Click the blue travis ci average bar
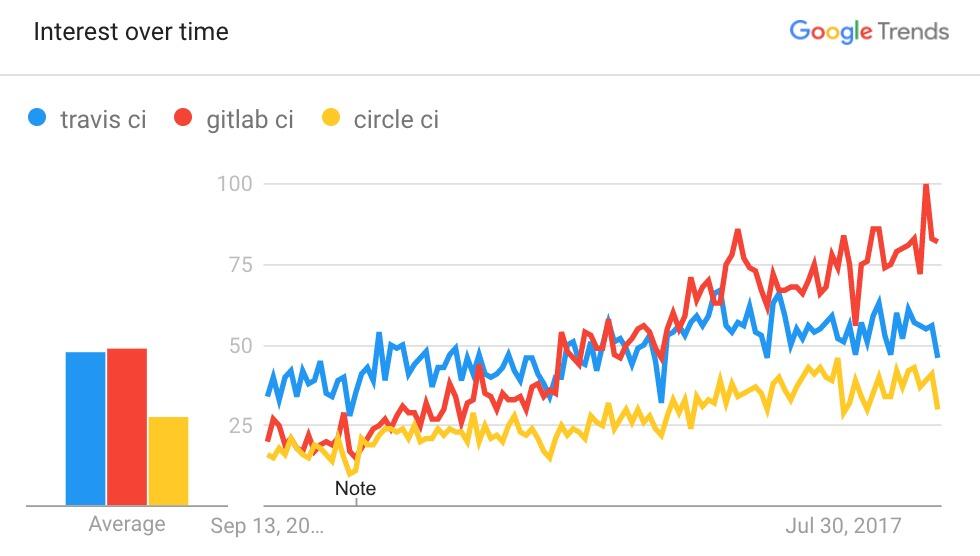The image size is (980, 556). pyautogui.click(x=85, y=428)
